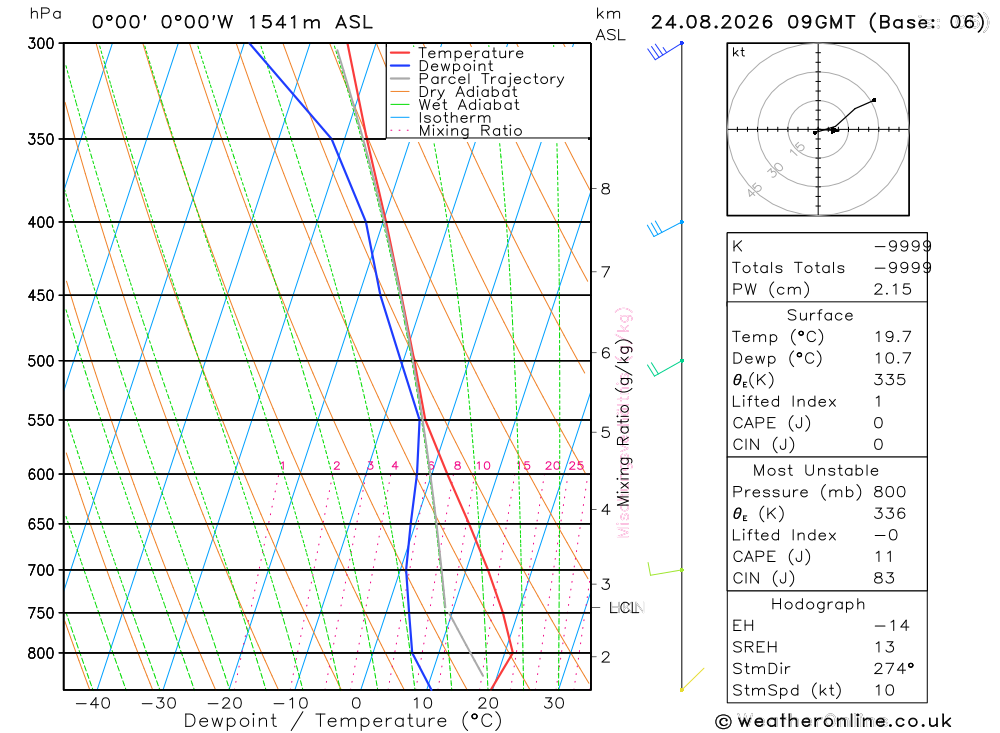The image size is (1000, 733).
Task: Click the 8 km height label
Action: [x=605, y=189]
